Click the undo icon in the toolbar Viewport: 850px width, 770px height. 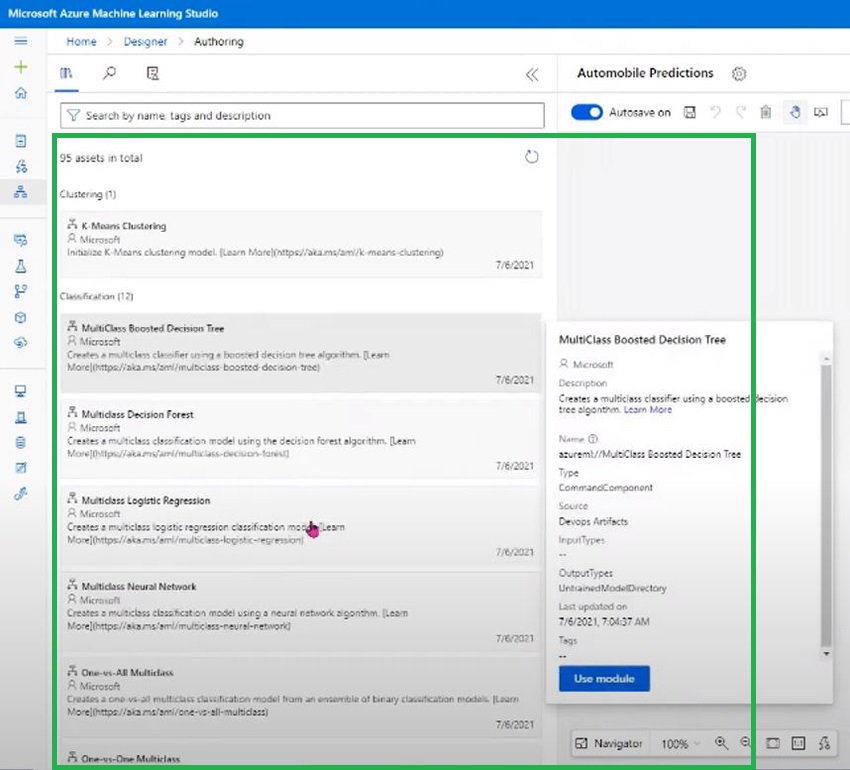716,112
